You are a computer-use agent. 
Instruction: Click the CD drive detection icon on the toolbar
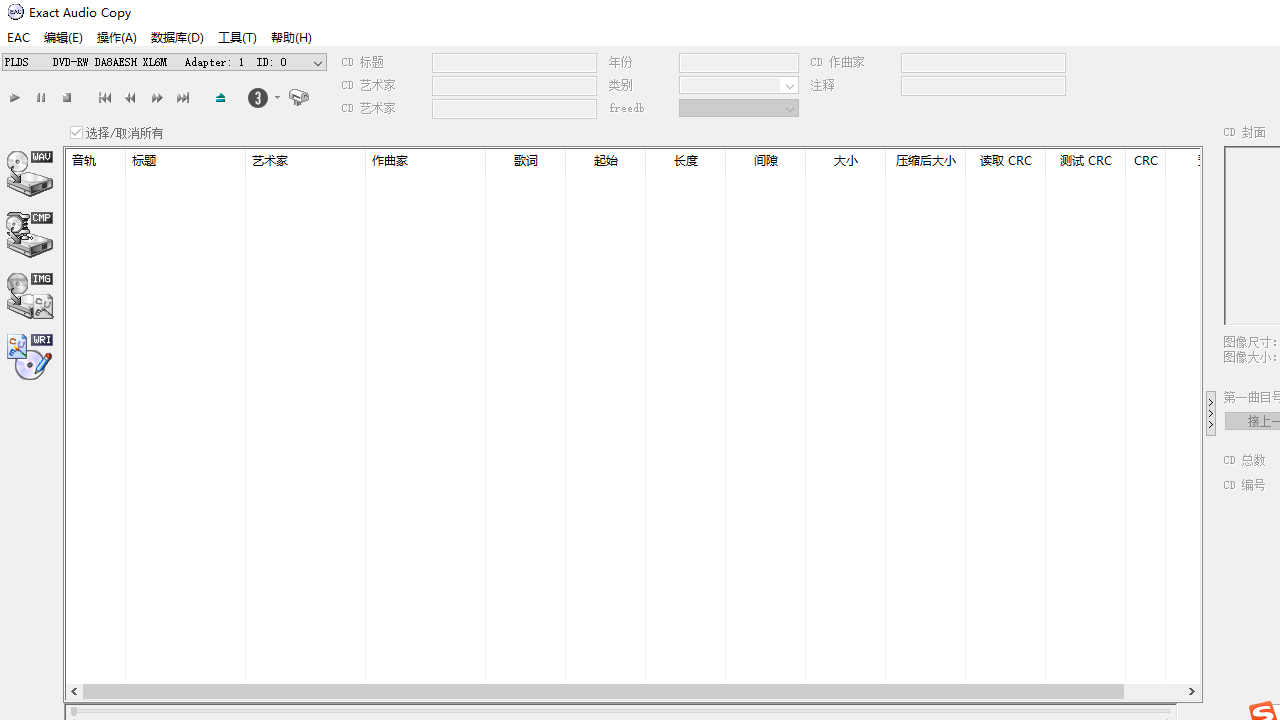(x=298, y=97)
